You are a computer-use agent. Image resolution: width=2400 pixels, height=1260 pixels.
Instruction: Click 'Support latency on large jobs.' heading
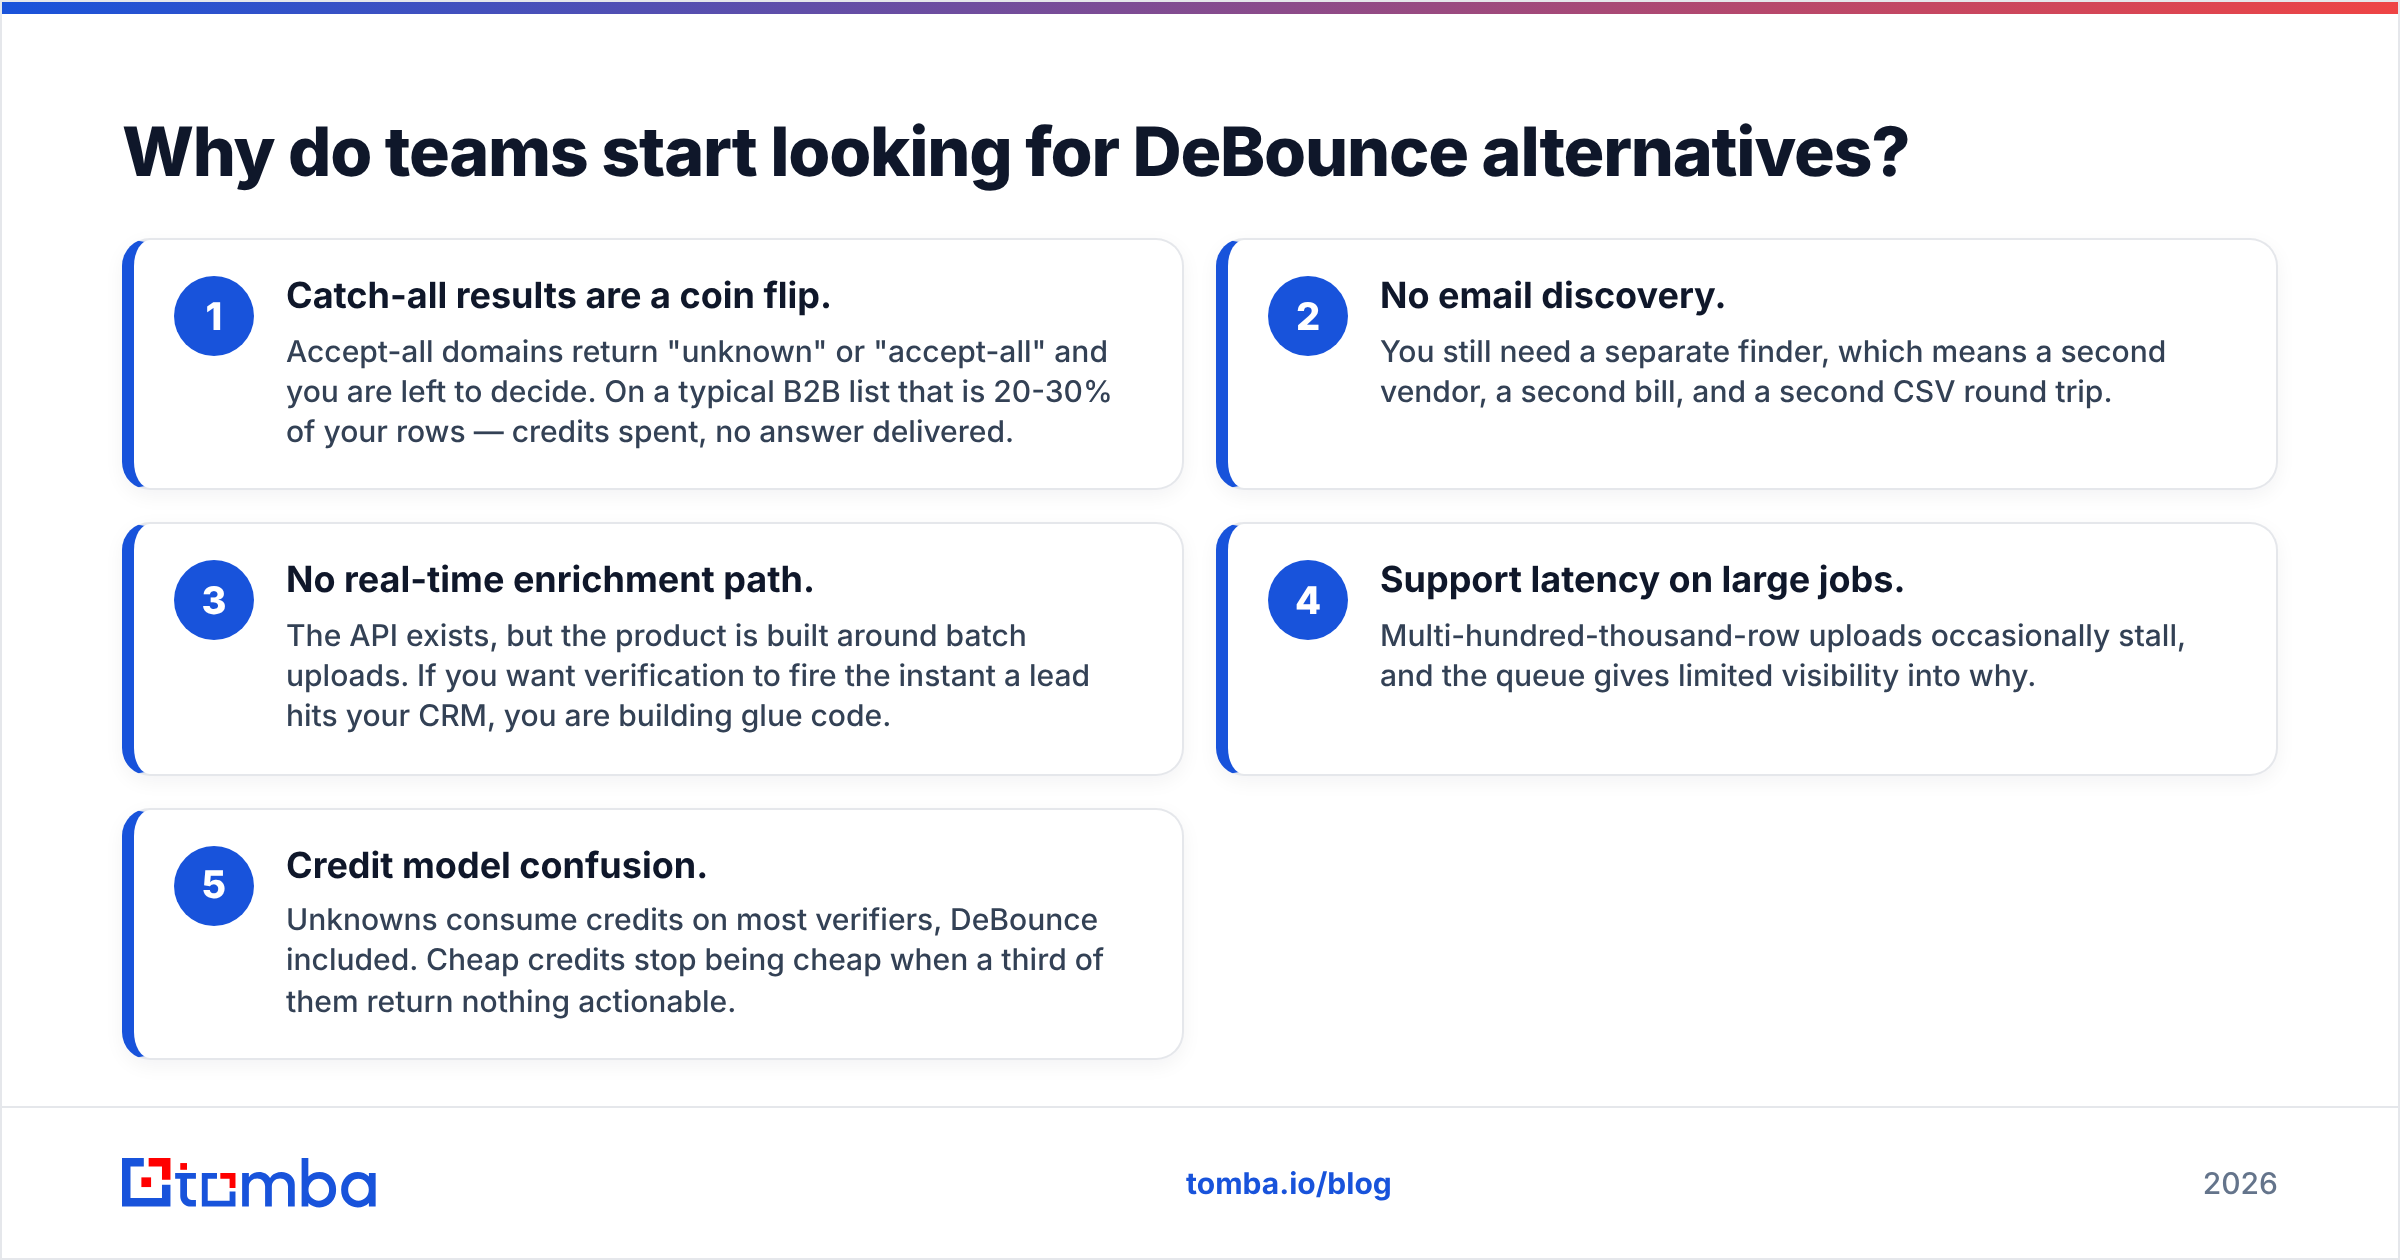tap(1641, 580)
